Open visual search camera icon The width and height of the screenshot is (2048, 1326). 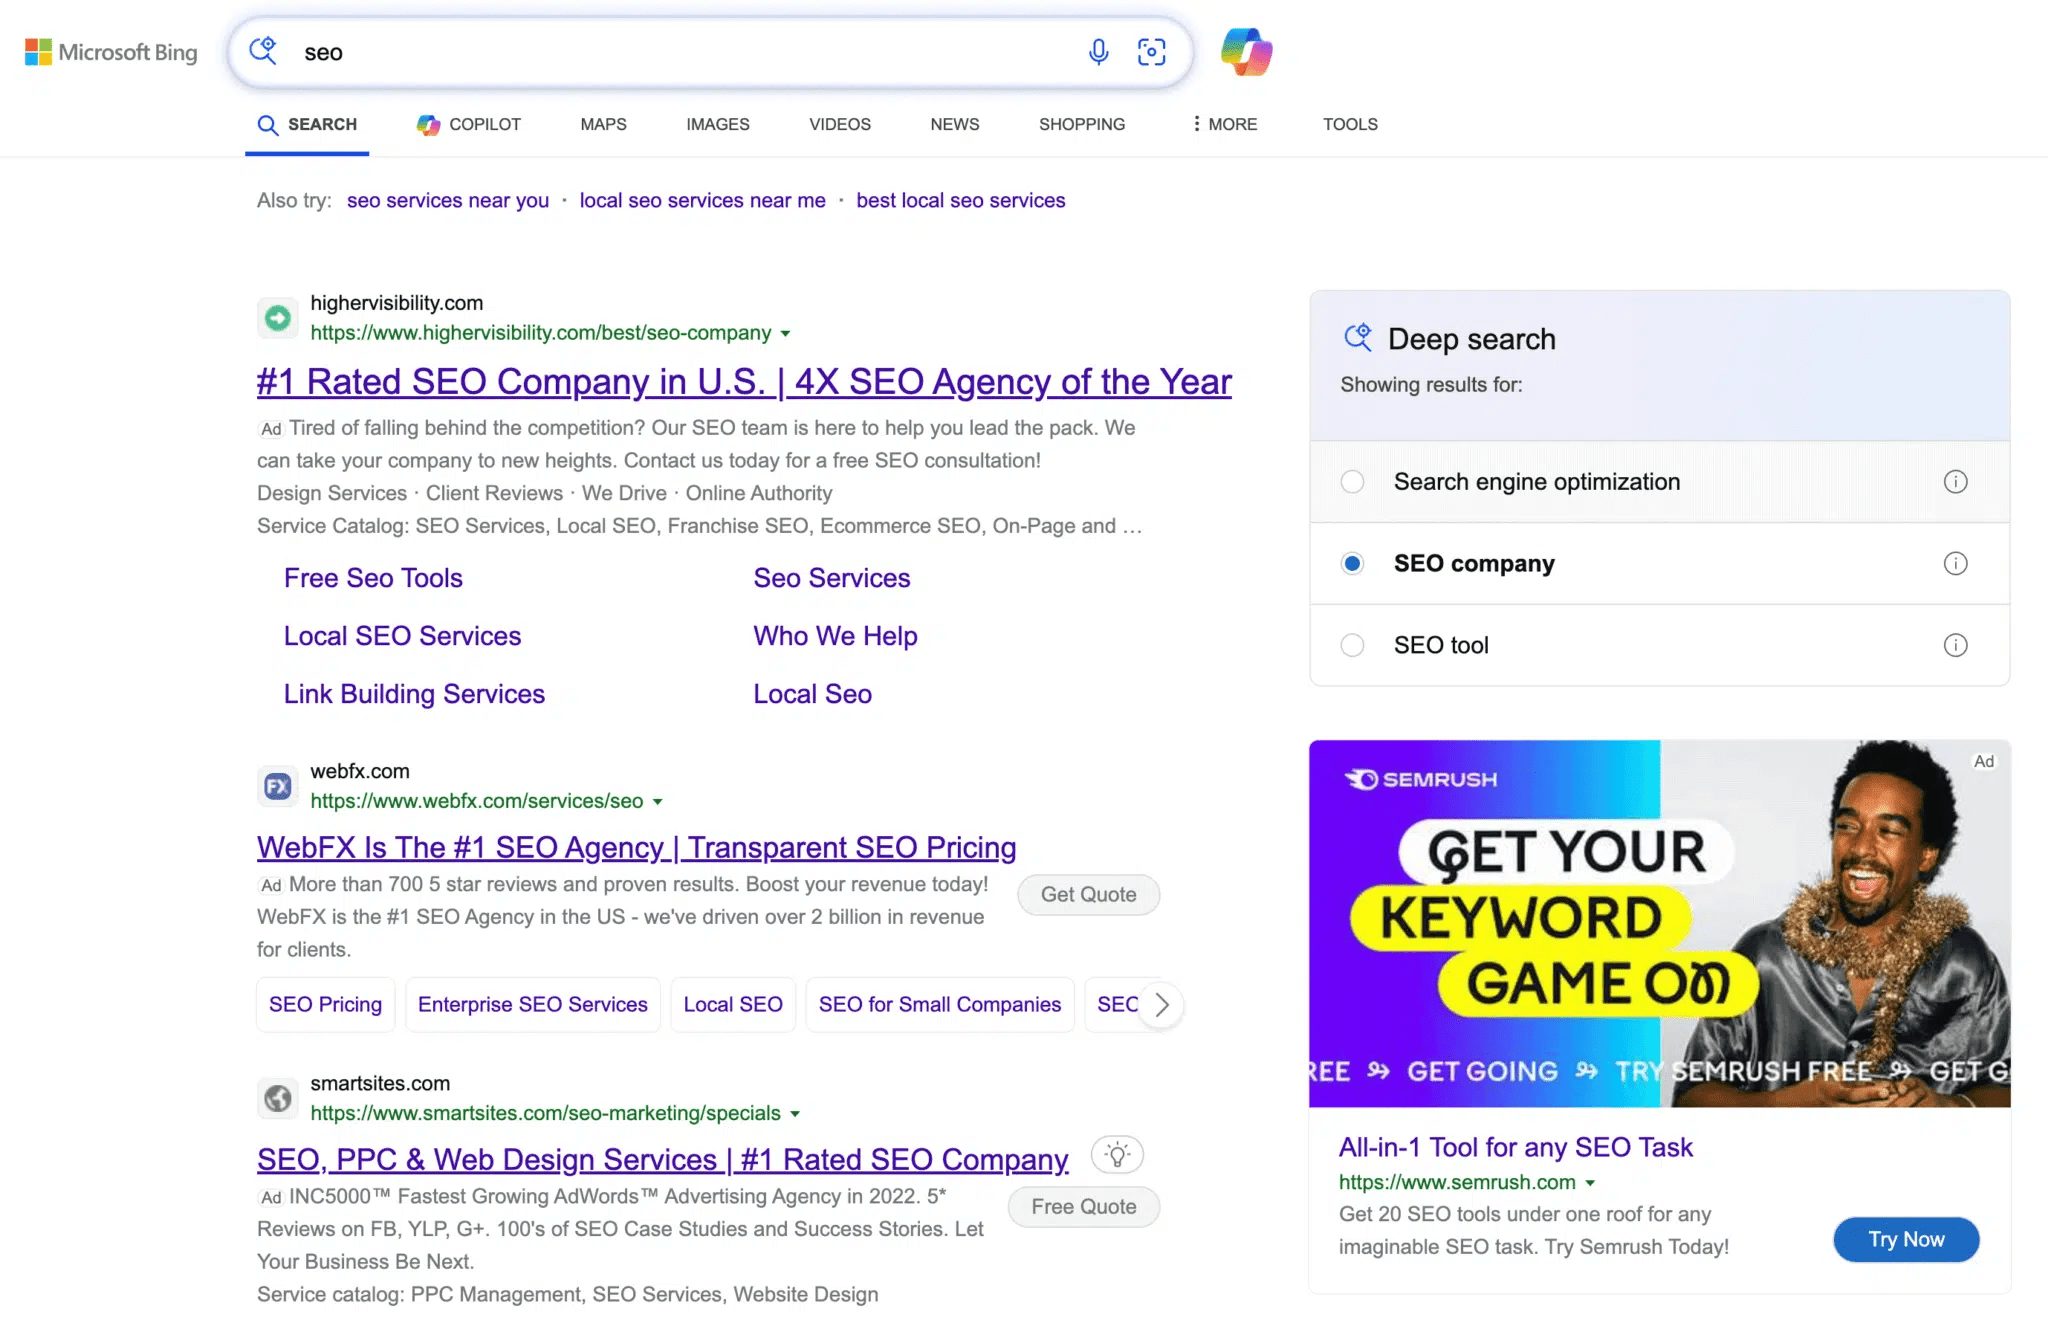(1152, 52)
